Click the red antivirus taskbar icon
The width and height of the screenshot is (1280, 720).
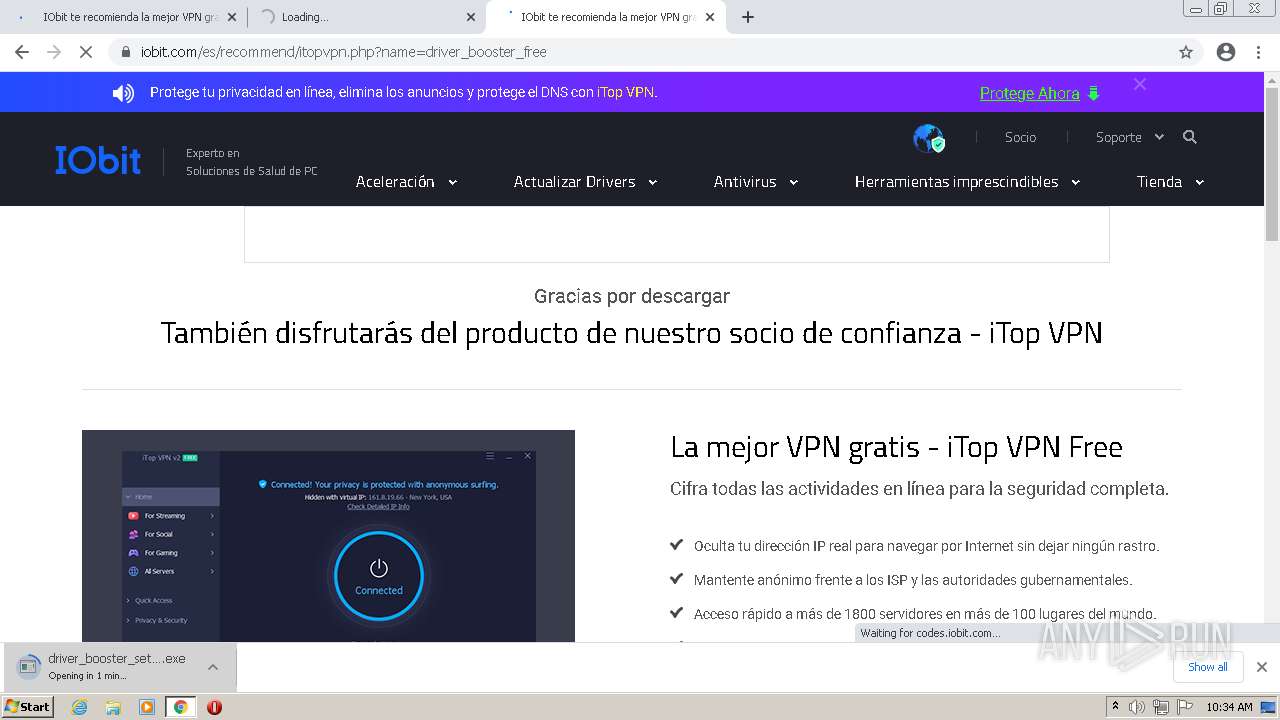[x=214, y=707]
